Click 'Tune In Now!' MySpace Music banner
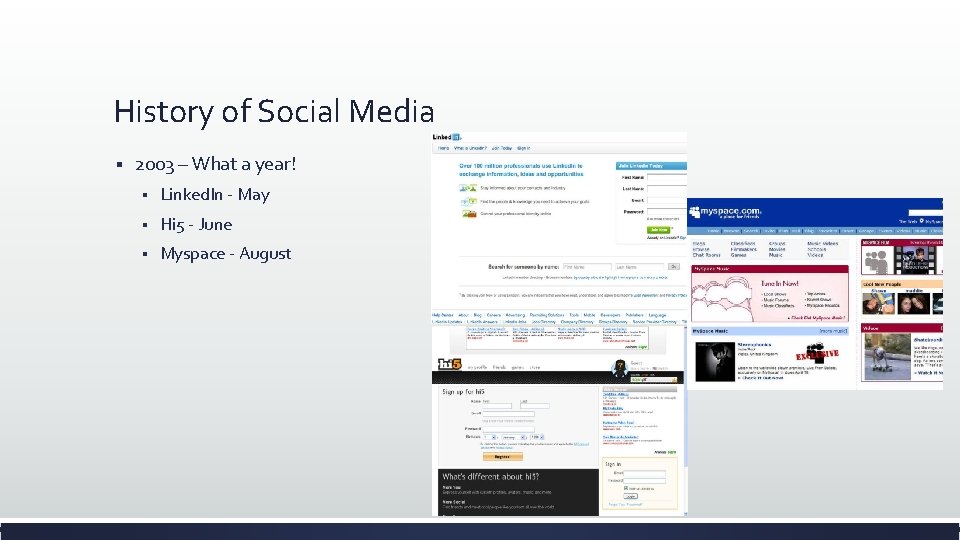Viewport: 960px width, 540px height. tap(779, 283)
